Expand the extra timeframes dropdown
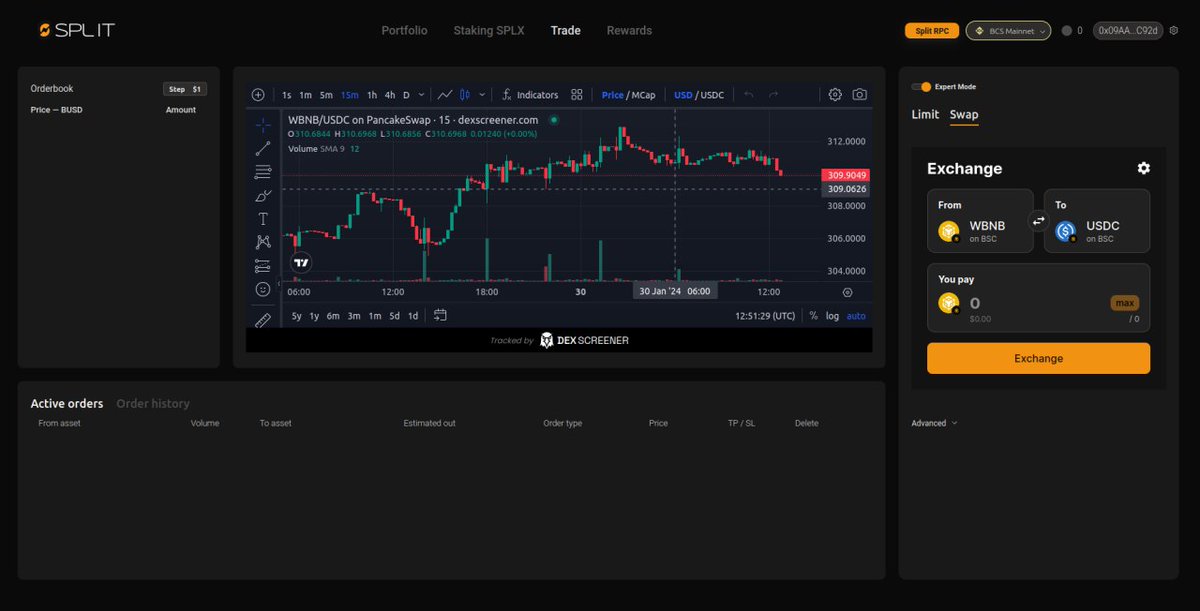This screenshot has width=1200, height=611. pyautogui.click(x=420, y=95)
